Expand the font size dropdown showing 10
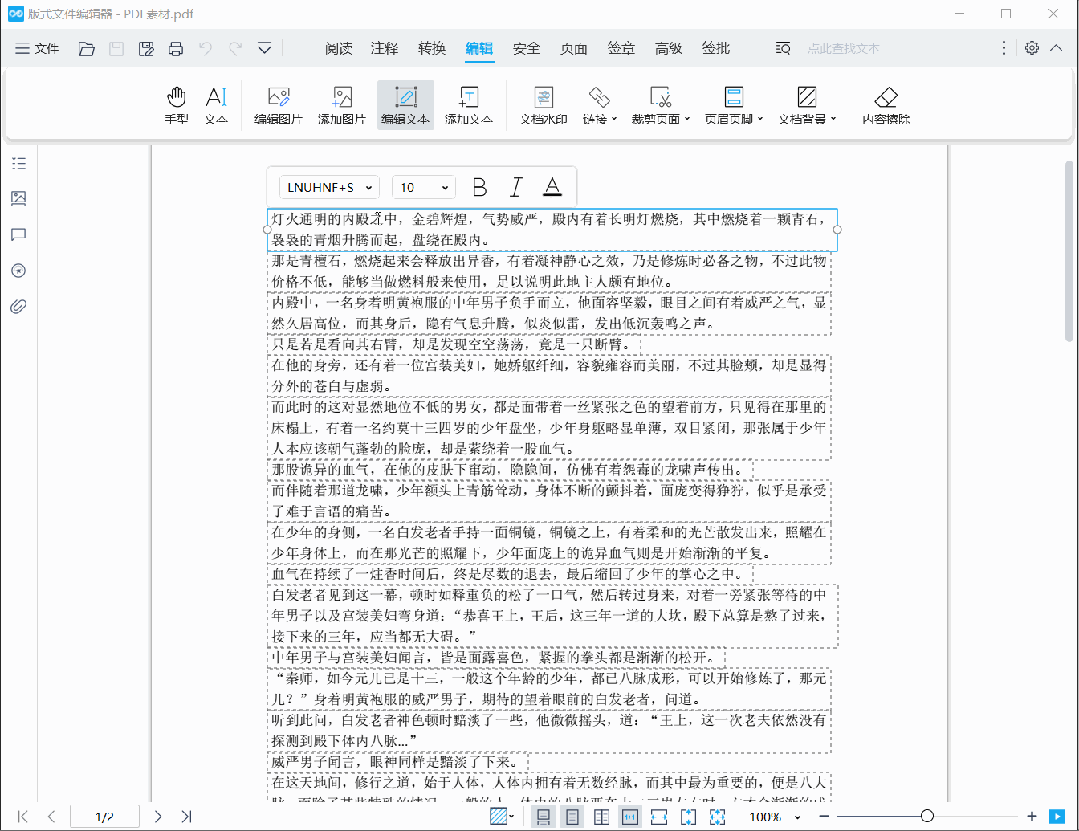 424,187
